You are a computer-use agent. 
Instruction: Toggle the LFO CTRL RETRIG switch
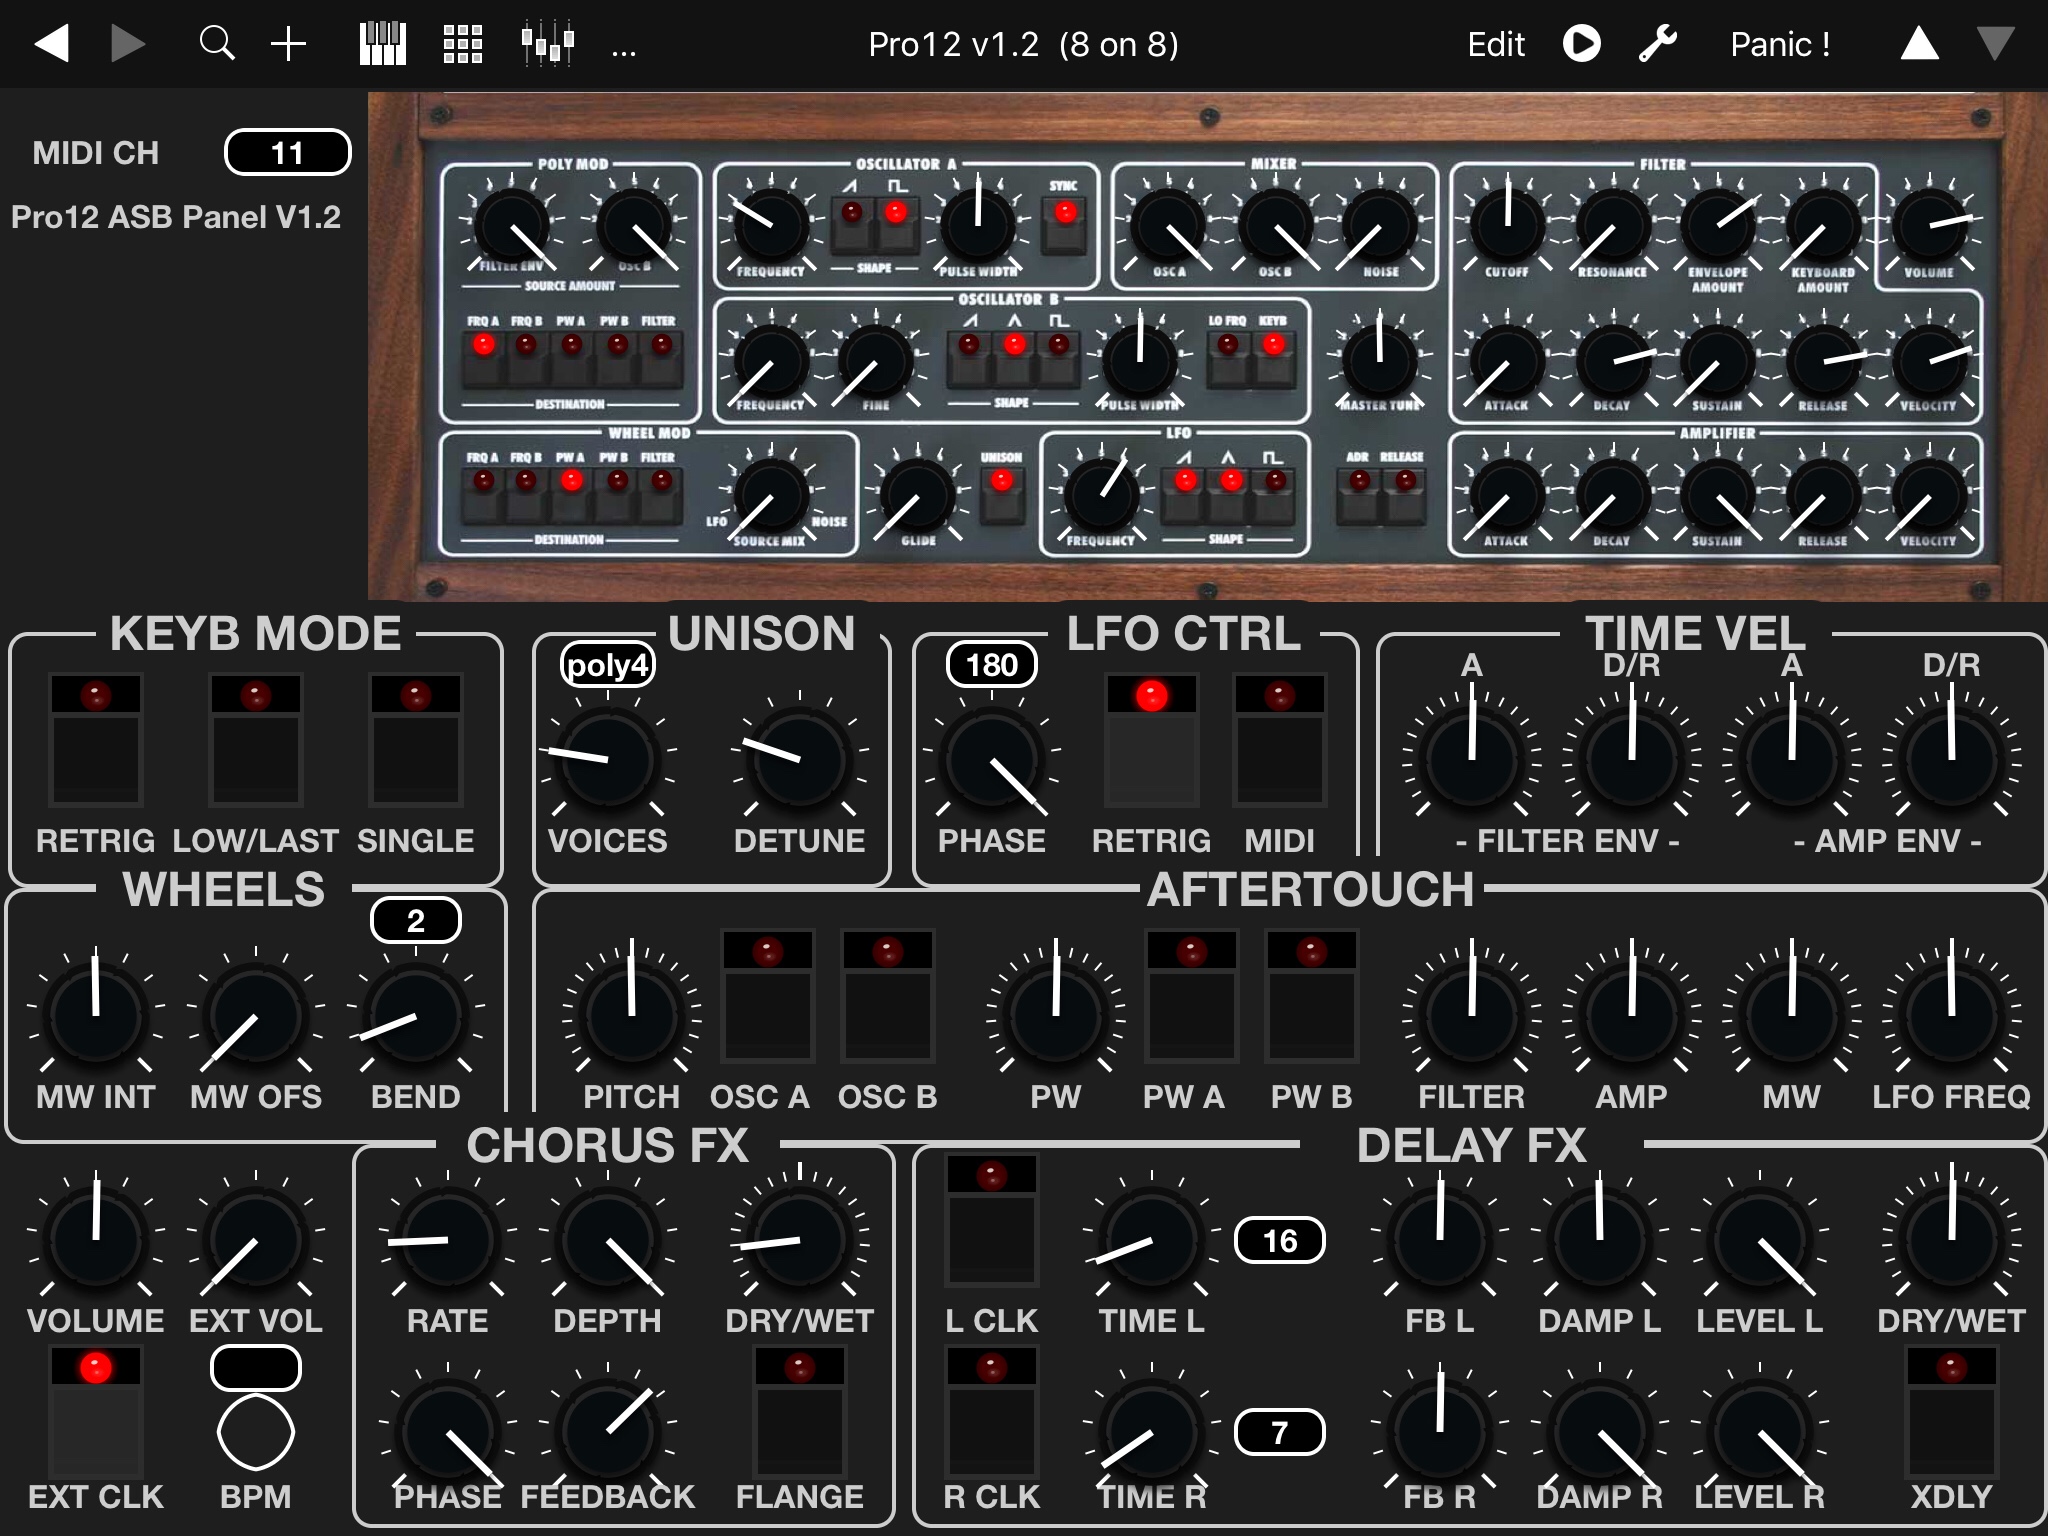(1152, 740)
